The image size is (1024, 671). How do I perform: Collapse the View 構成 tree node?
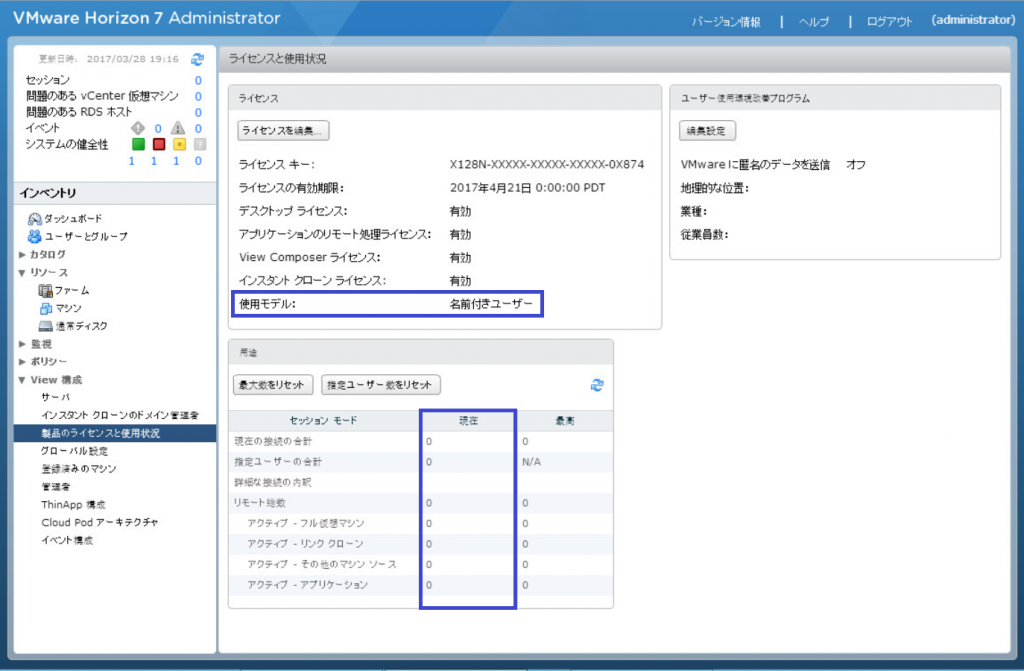coord(22,380)
